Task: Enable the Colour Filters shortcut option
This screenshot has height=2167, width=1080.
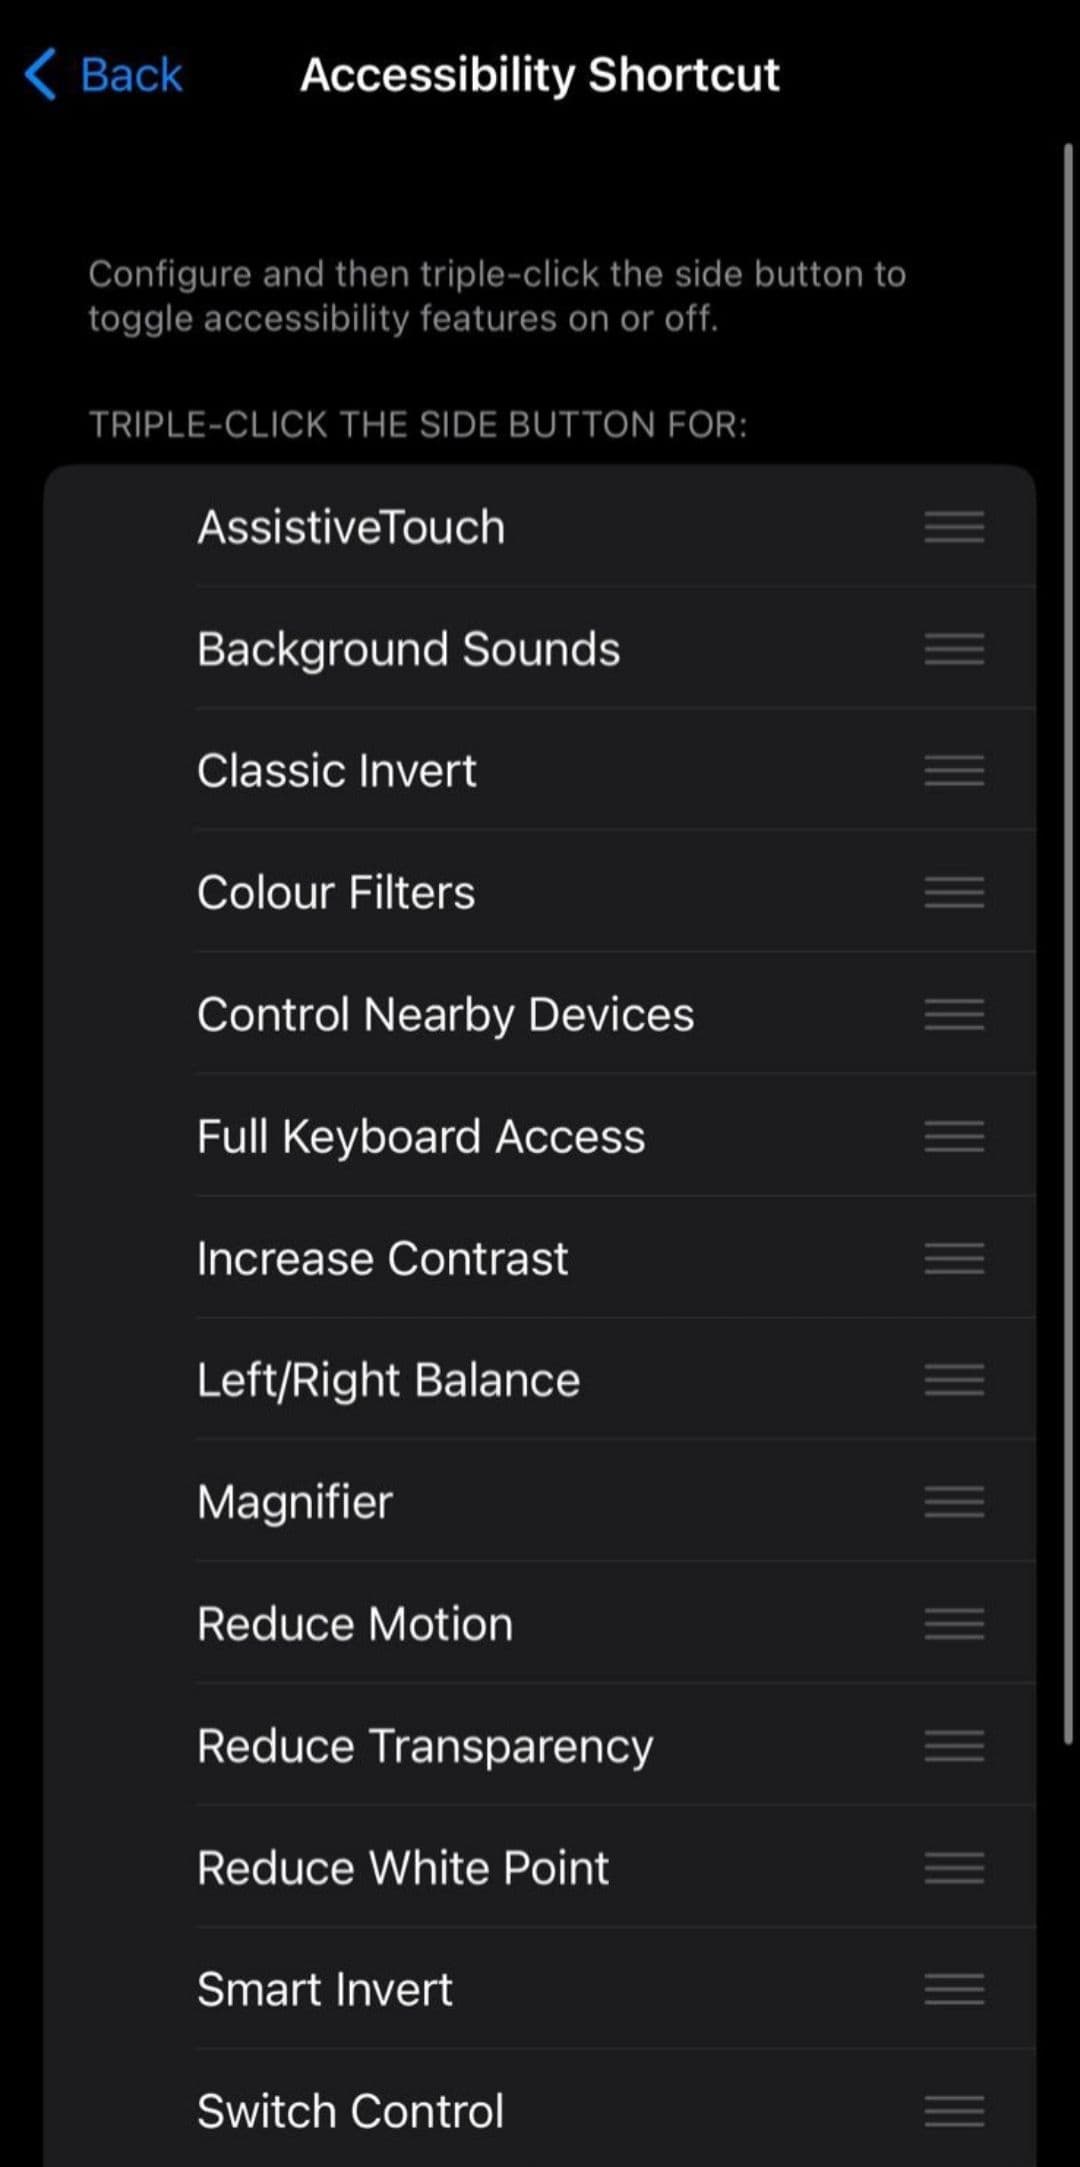Action: click(x=336, y=893)
